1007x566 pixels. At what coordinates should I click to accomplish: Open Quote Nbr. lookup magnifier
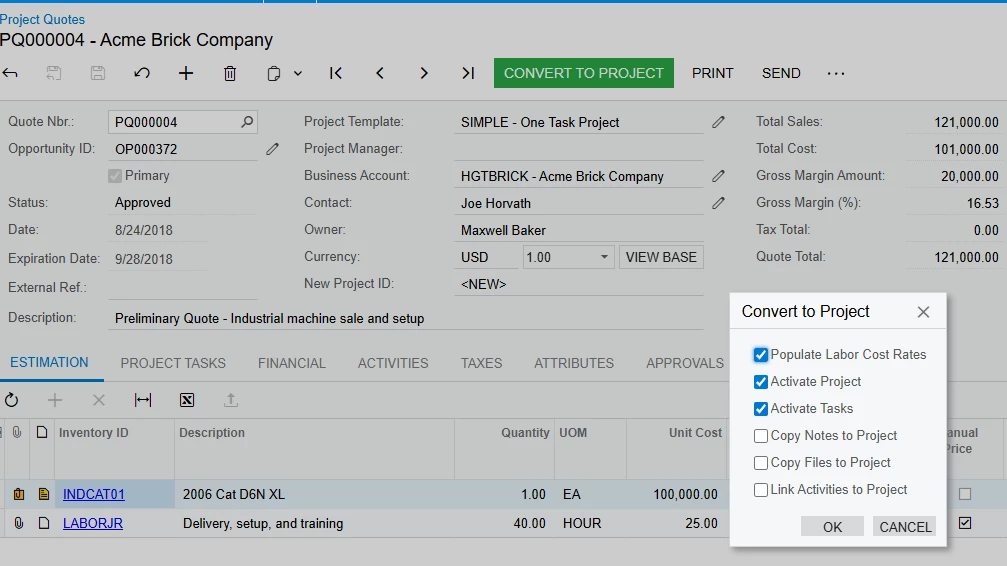tap(247, 121)
